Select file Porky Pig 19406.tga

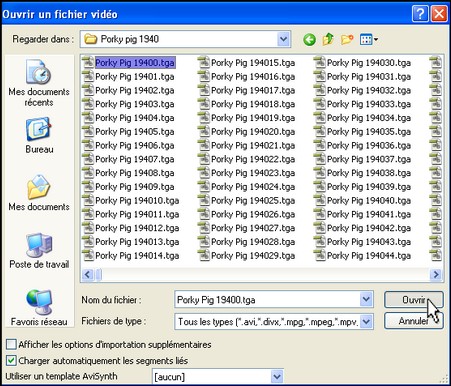click(135, 145)
